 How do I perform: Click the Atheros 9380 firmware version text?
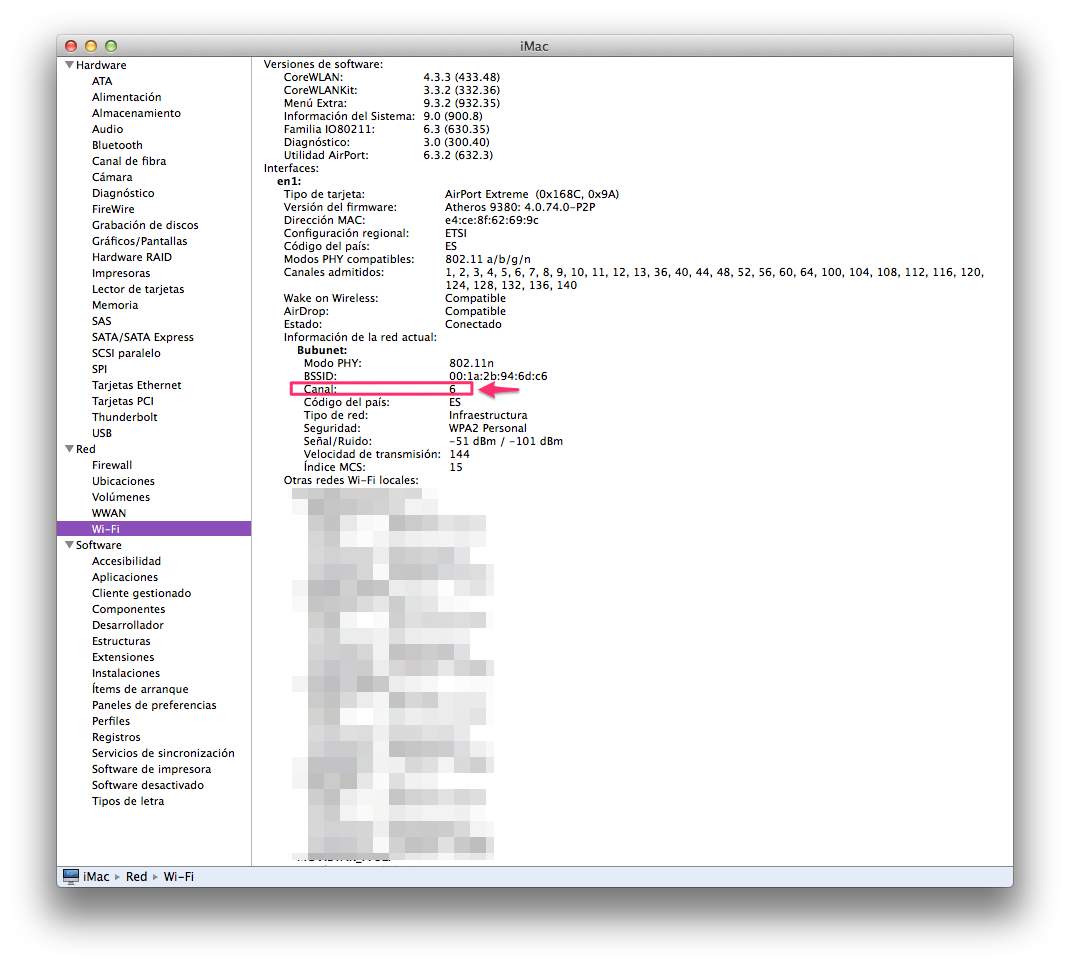[520, 207]
